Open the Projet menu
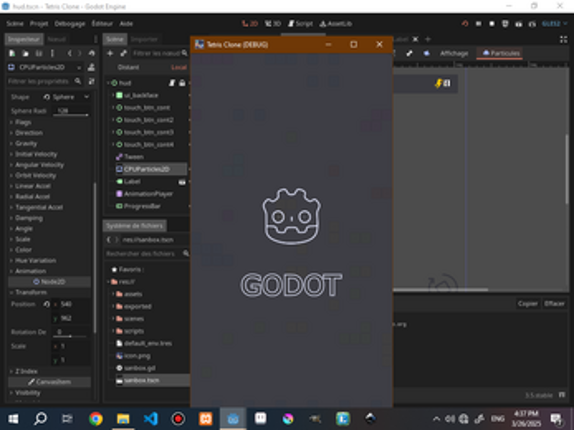The image size is (574, 430). coord(39,24)
